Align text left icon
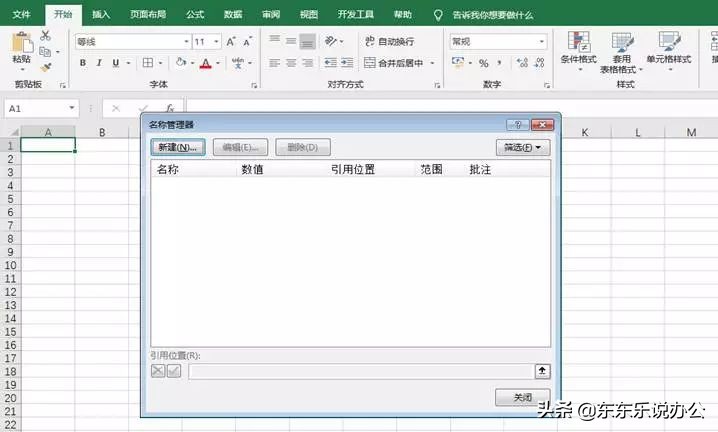Viewport: 718px width, 432px height. (x=275, y=63)
